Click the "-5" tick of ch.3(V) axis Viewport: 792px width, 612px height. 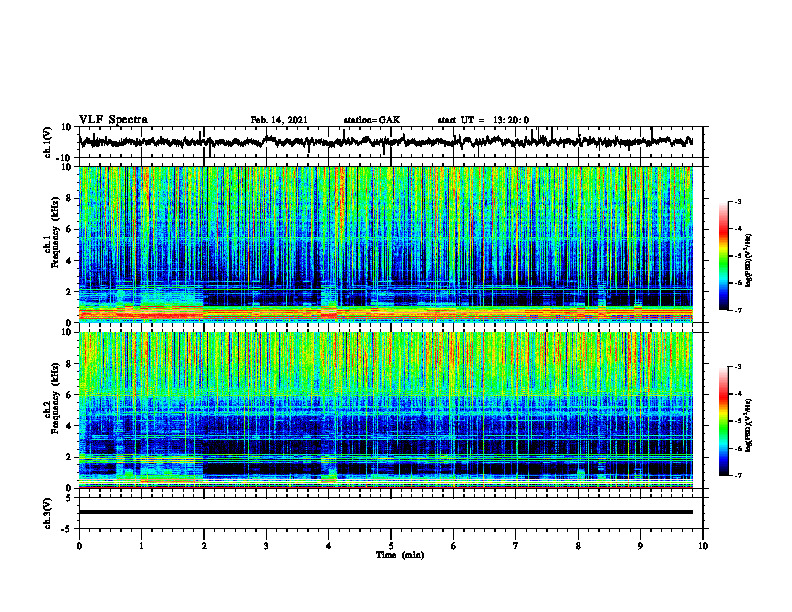[x=67, y=529]
